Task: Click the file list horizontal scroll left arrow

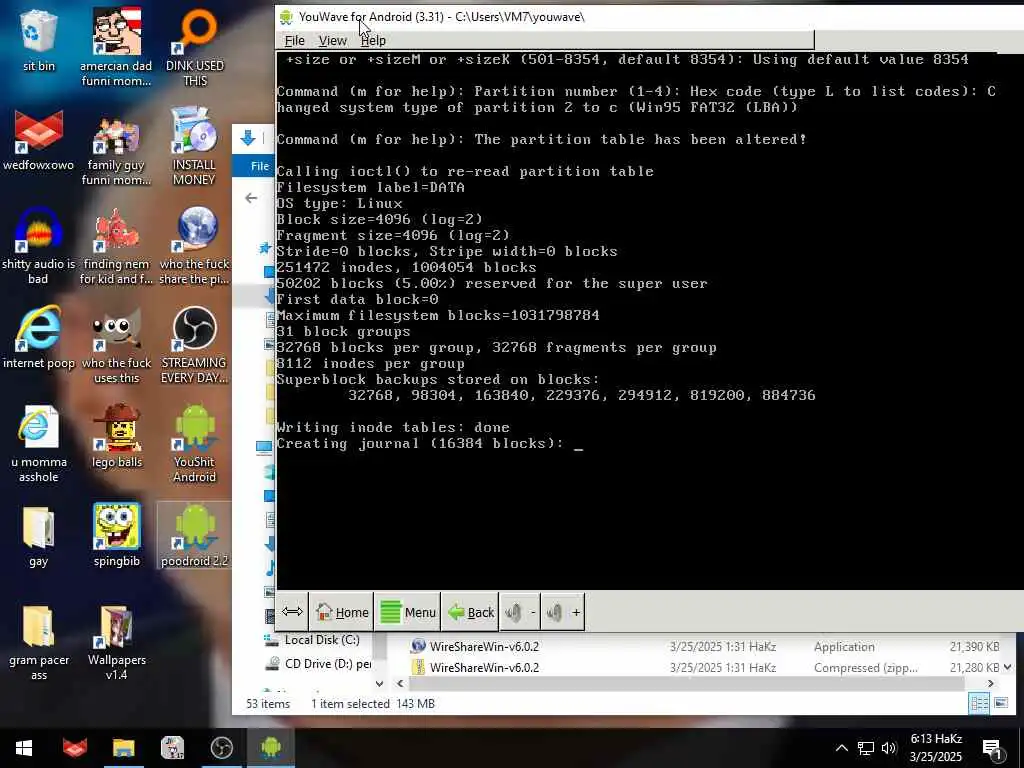Action: [x=400, y=684]
